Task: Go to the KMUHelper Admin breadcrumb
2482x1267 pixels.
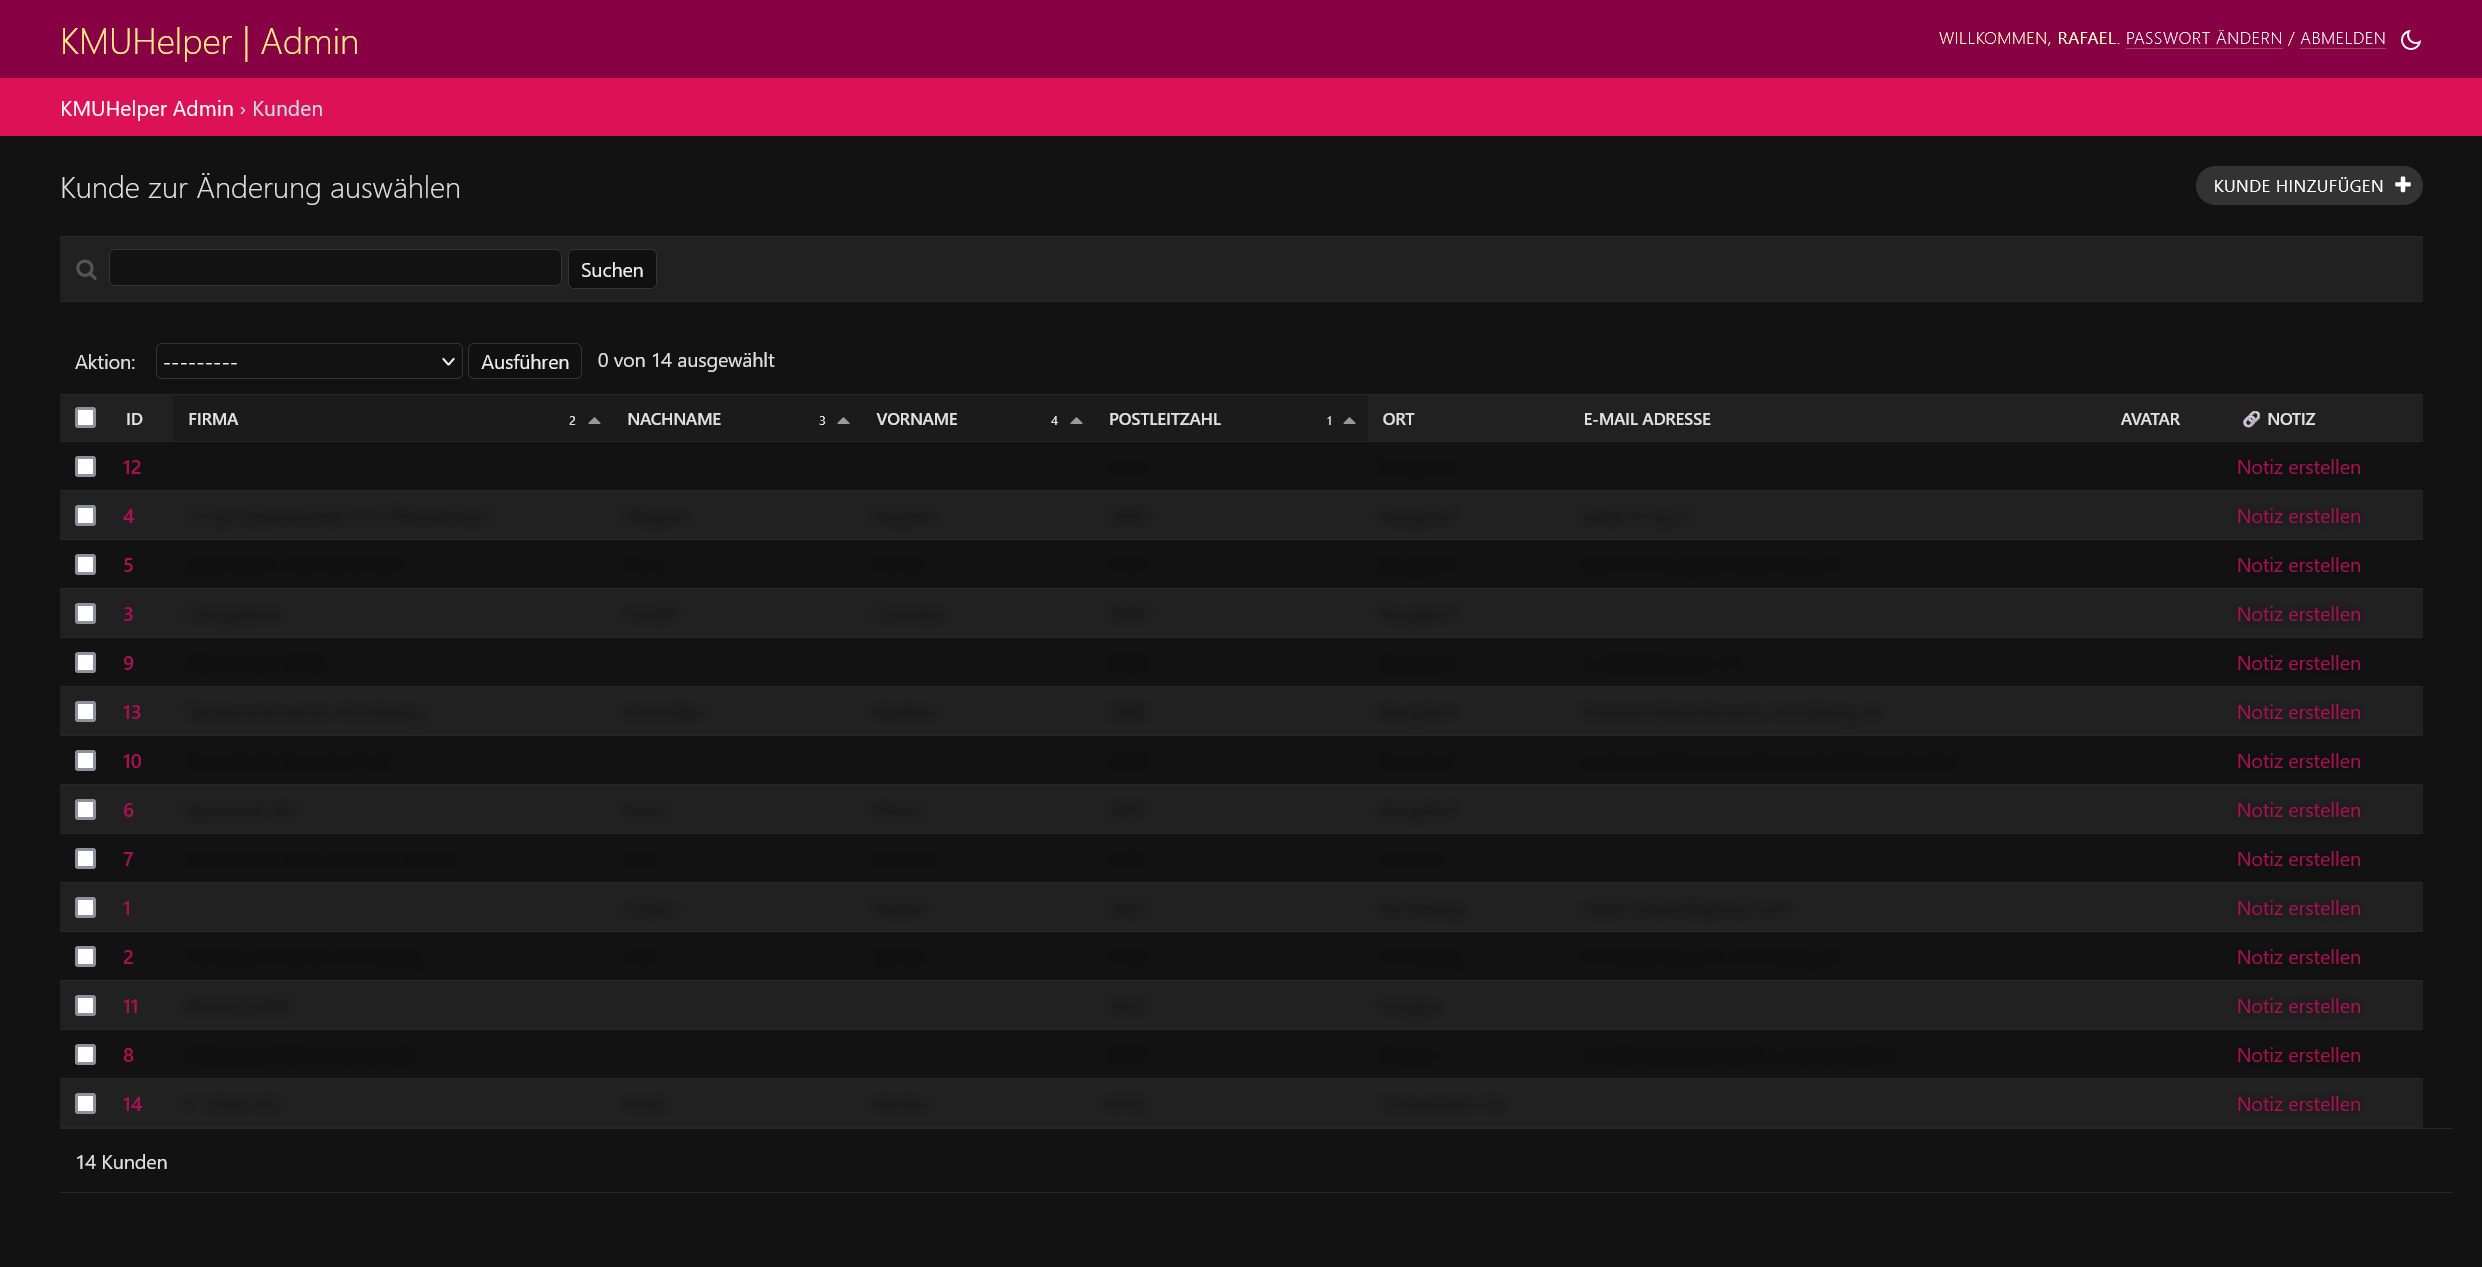Action: [146, 108]
